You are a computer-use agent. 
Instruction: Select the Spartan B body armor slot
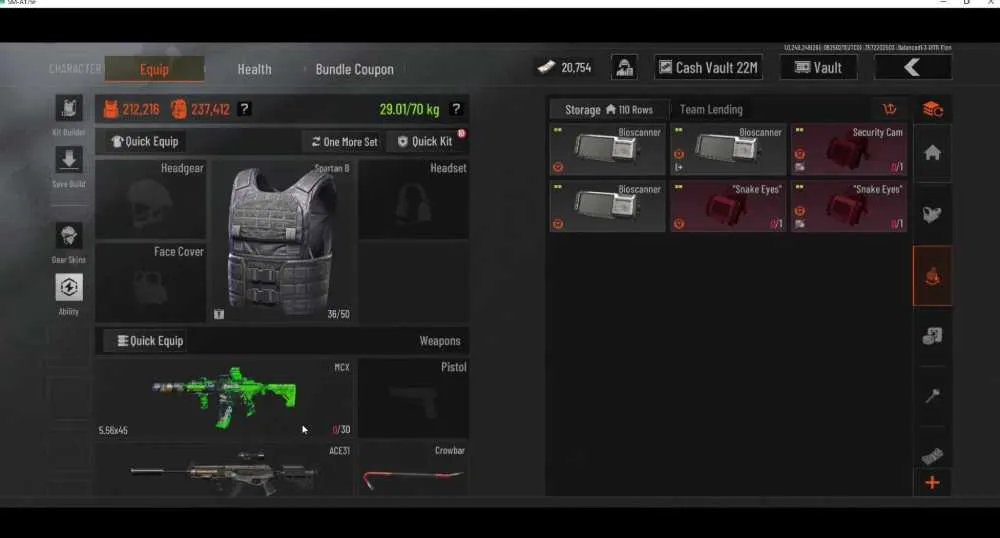click(283, 241)
